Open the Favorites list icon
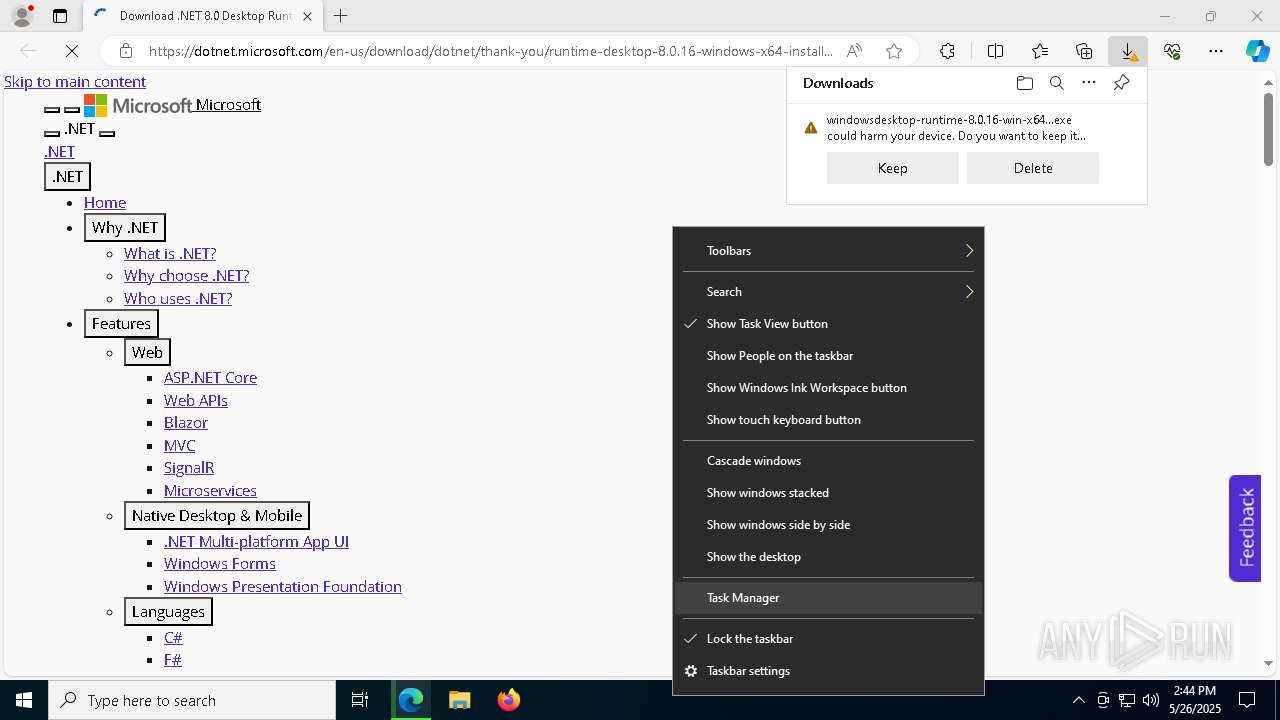Viewport: 1280px width, 720px height. click(1040, 51)
